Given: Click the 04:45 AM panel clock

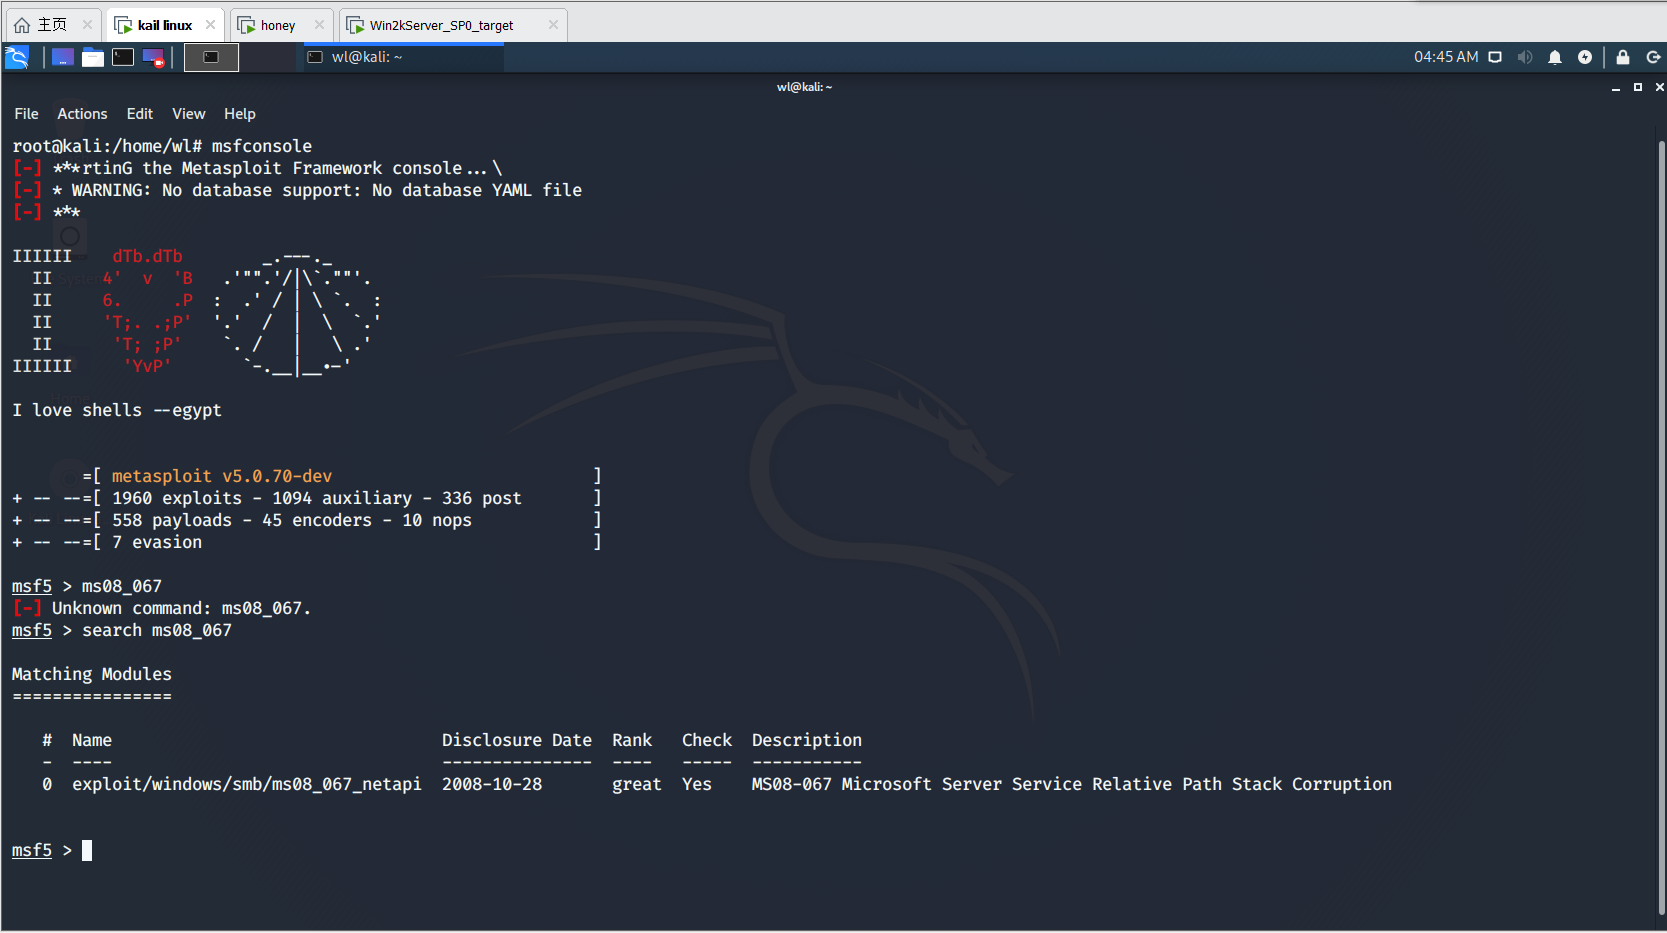Looking at the screenshot, I should point(1446,57).
